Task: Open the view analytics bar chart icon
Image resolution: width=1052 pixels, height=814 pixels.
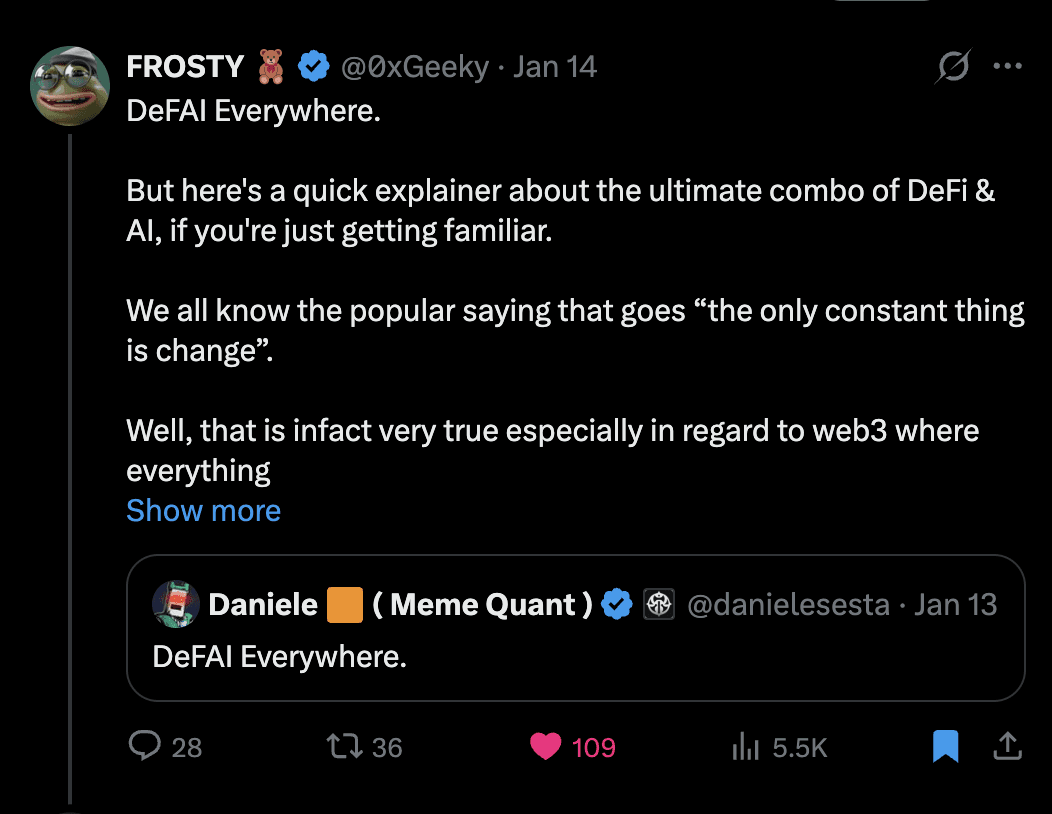Action: click(747, 746)
